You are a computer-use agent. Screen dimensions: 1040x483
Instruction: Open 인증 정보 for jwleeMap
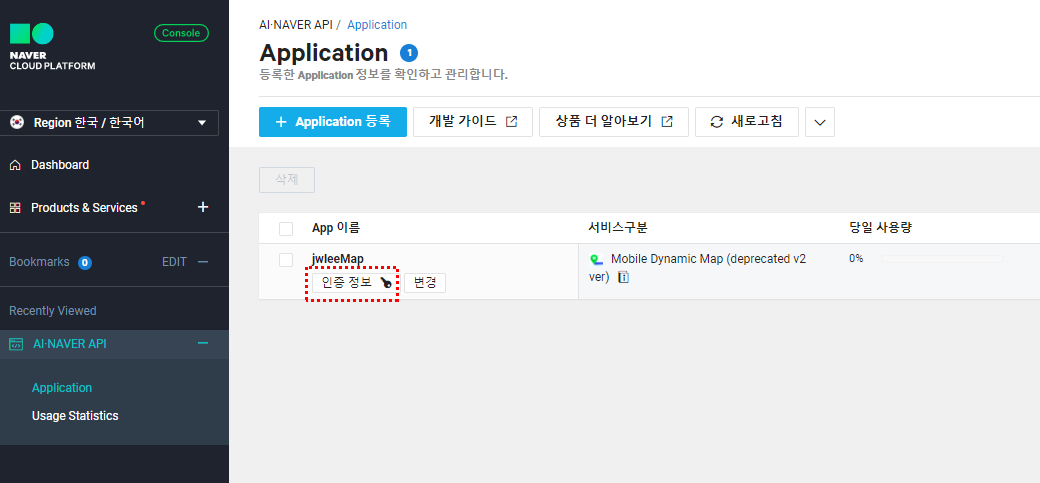(355, 283)
